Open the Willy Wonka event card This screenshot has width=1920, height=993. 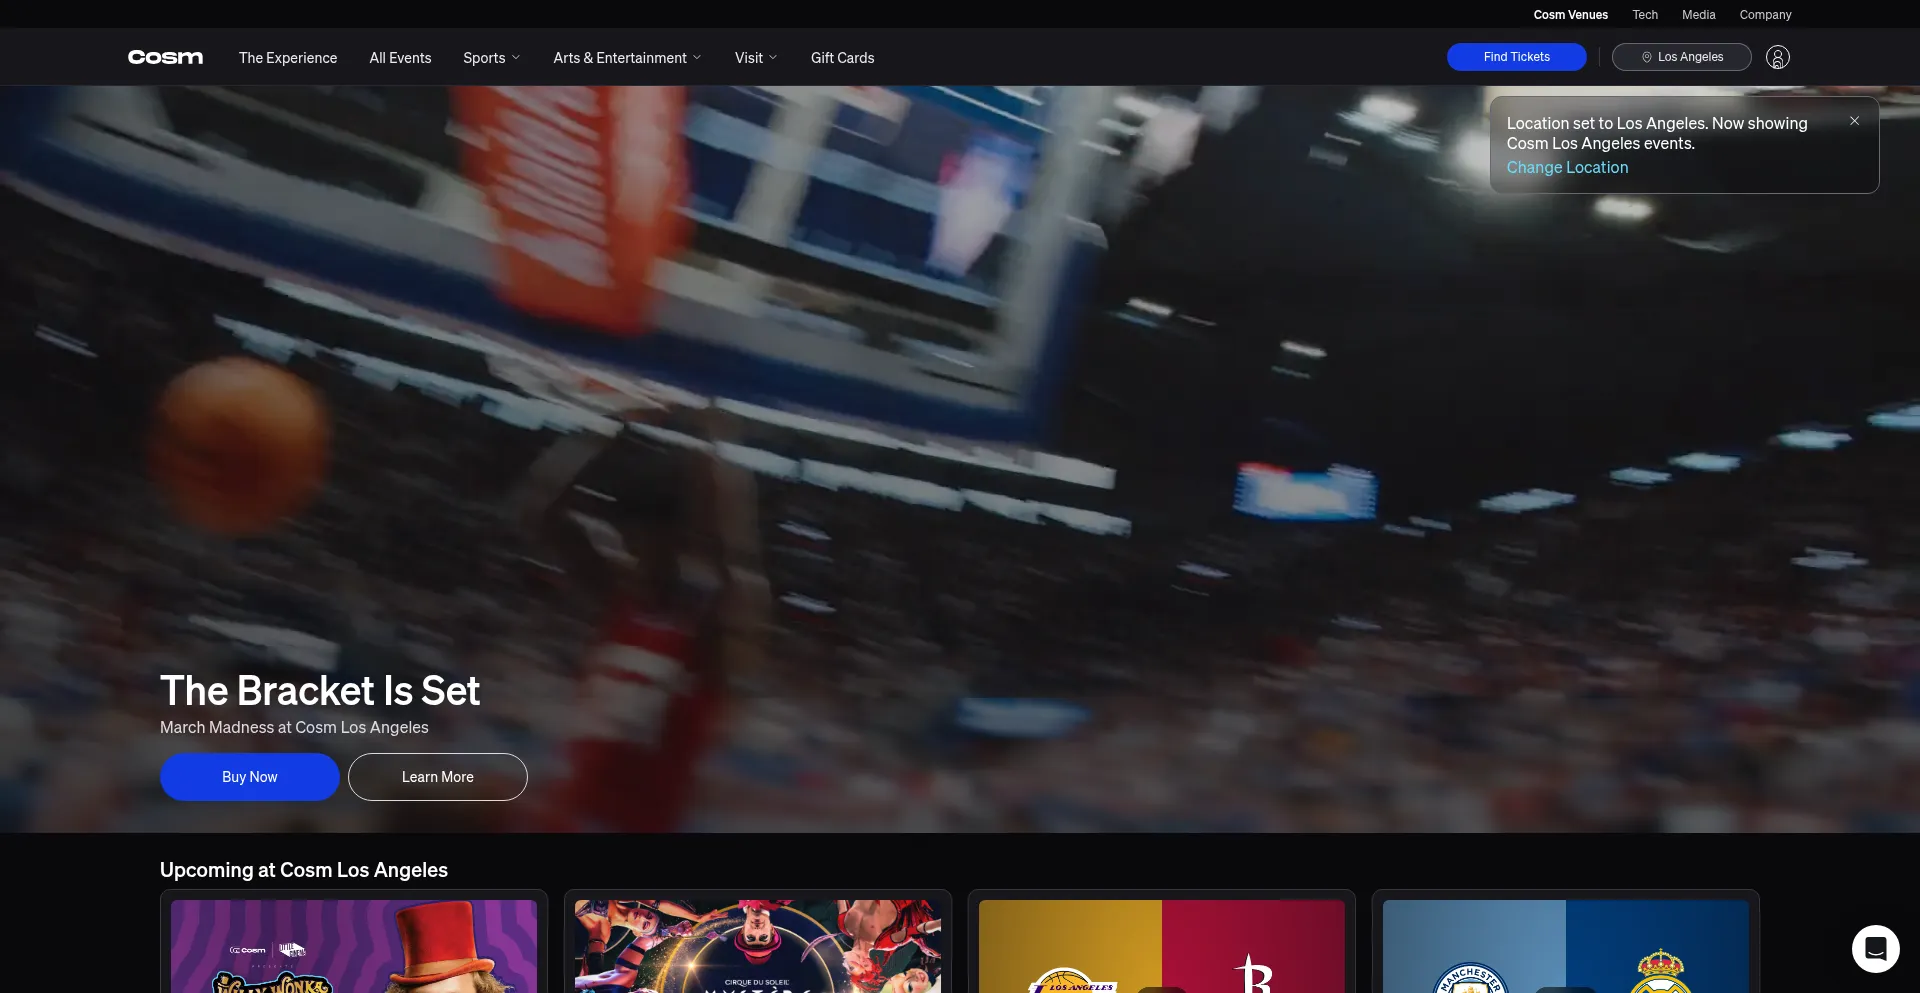click(x=354, y=942)
